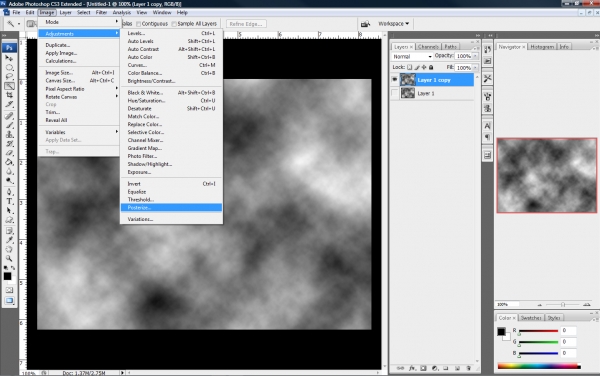
Task: Switch to the Swatches tab
Action: [531, 318]
